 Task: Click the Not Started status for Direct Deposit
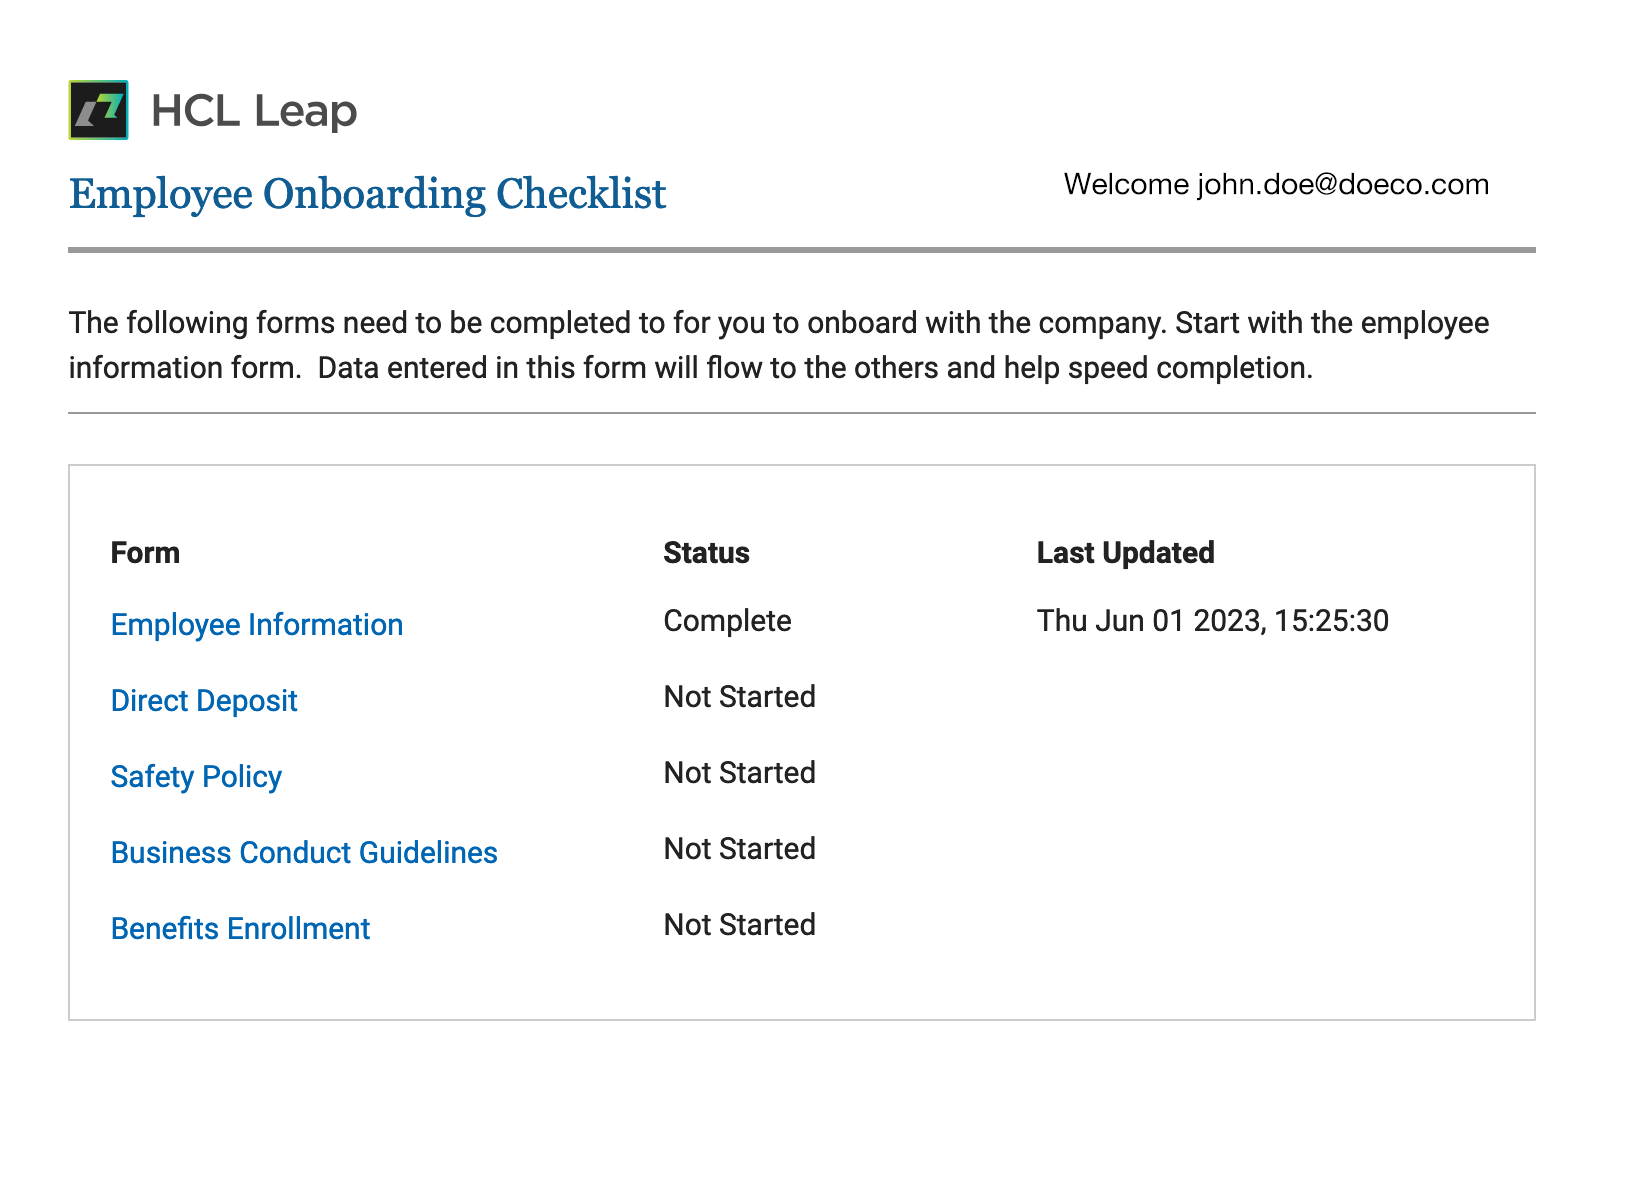[739, 697]
